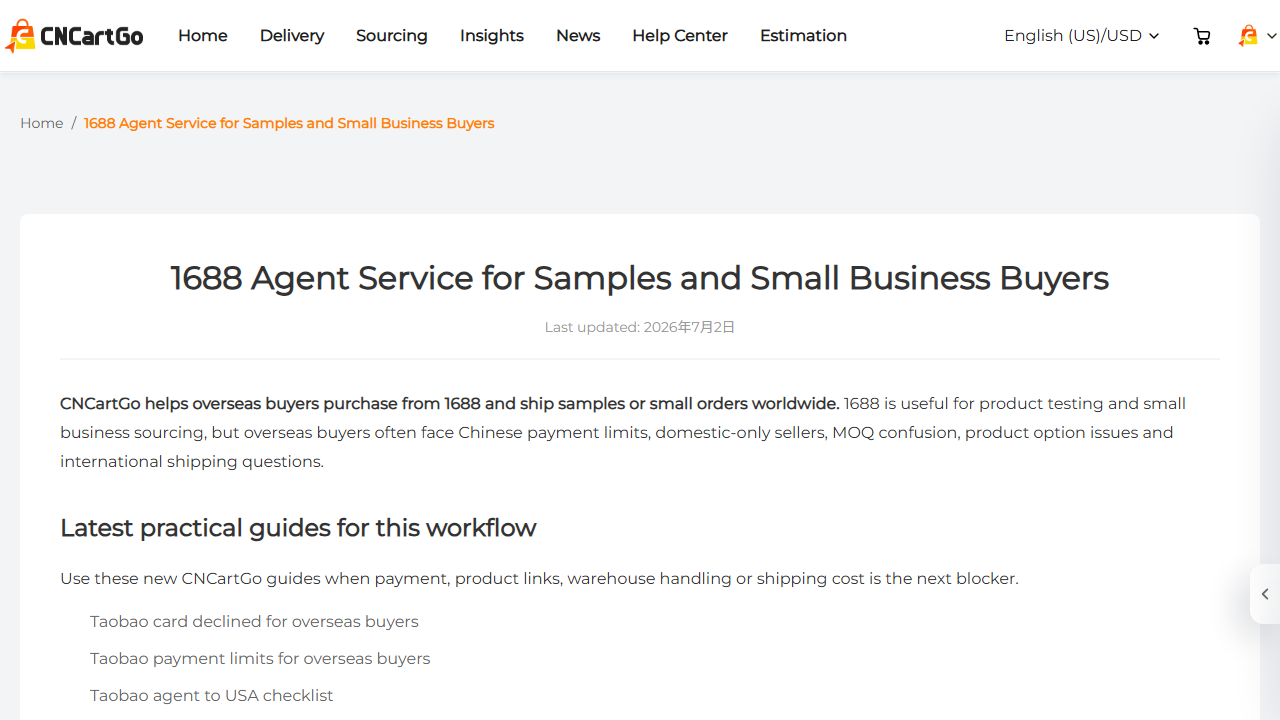Open the user account avatar menu
The height and width of the screenshot is (720, 1280).
tap(1257, 36)
